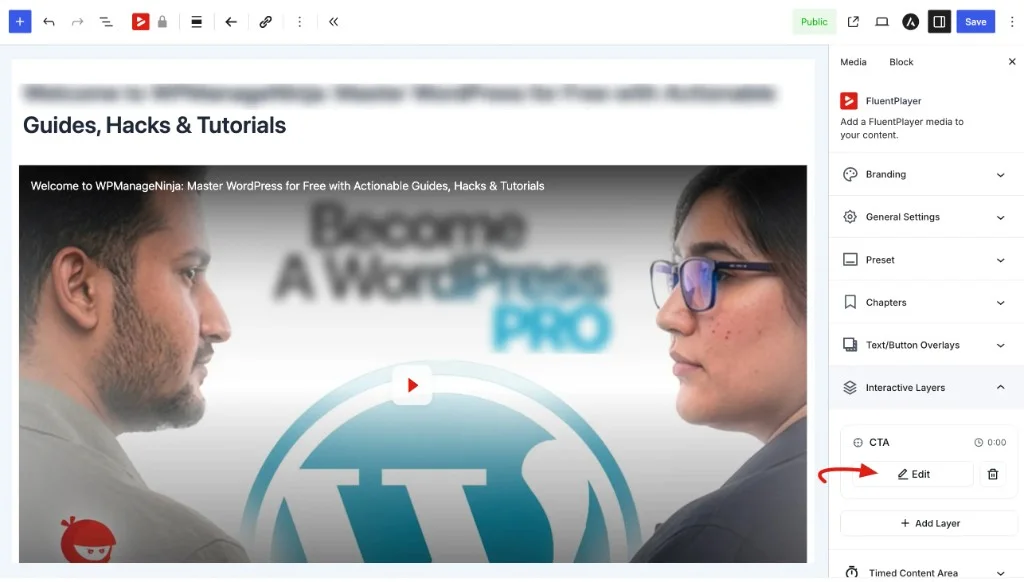1024x582 pixels.
Task: Select the FluentPlayer block icon in toolbar
Action: pos(140,22)
